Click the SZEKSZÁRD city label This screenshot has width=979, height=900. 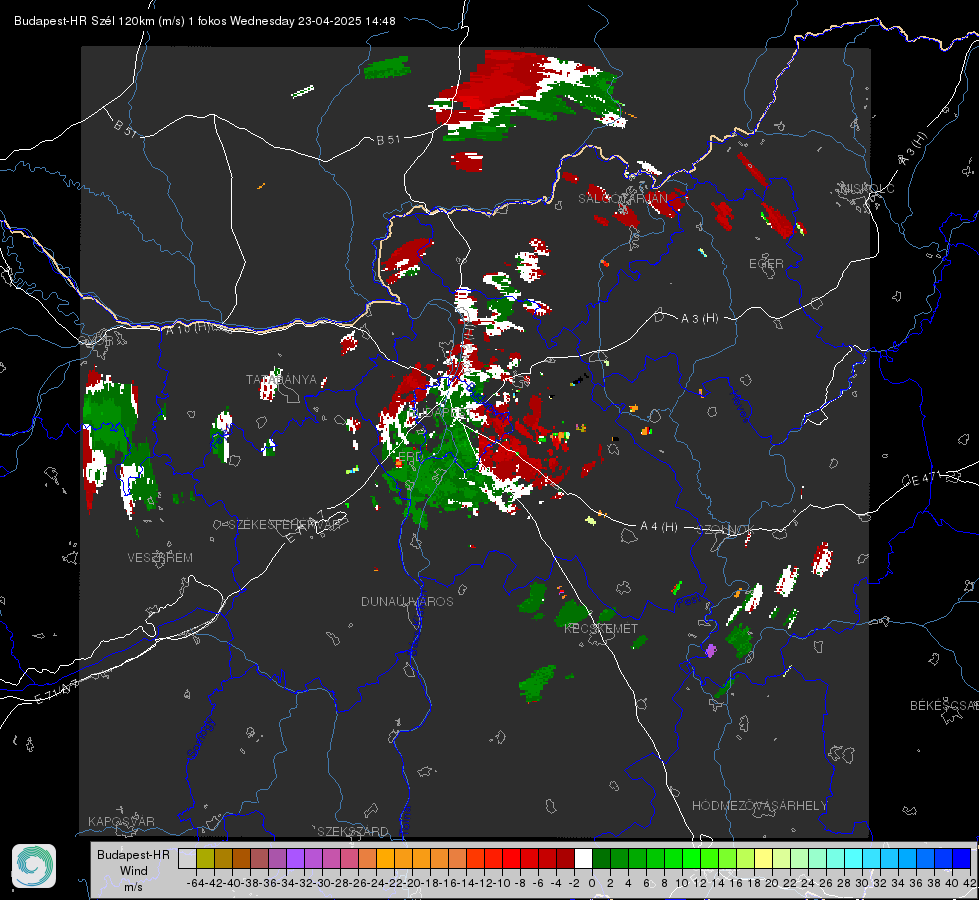coord(353,831)
